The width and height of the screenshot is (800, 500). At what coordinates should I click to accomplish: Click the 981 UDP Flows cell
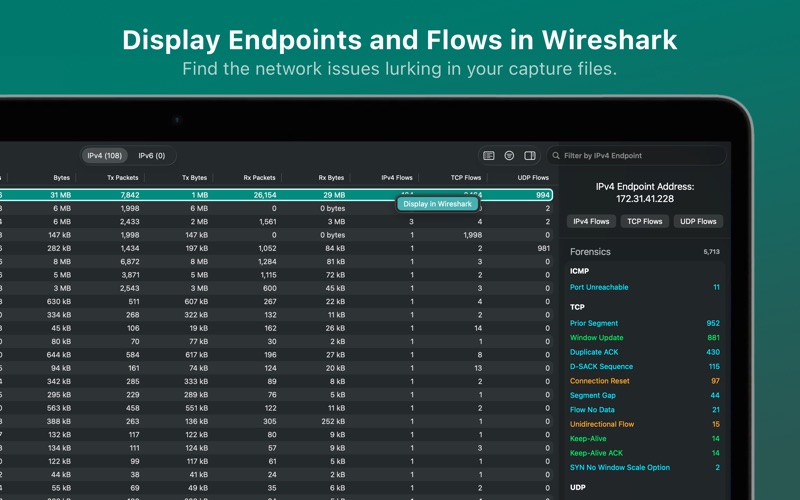click(544, 248)
